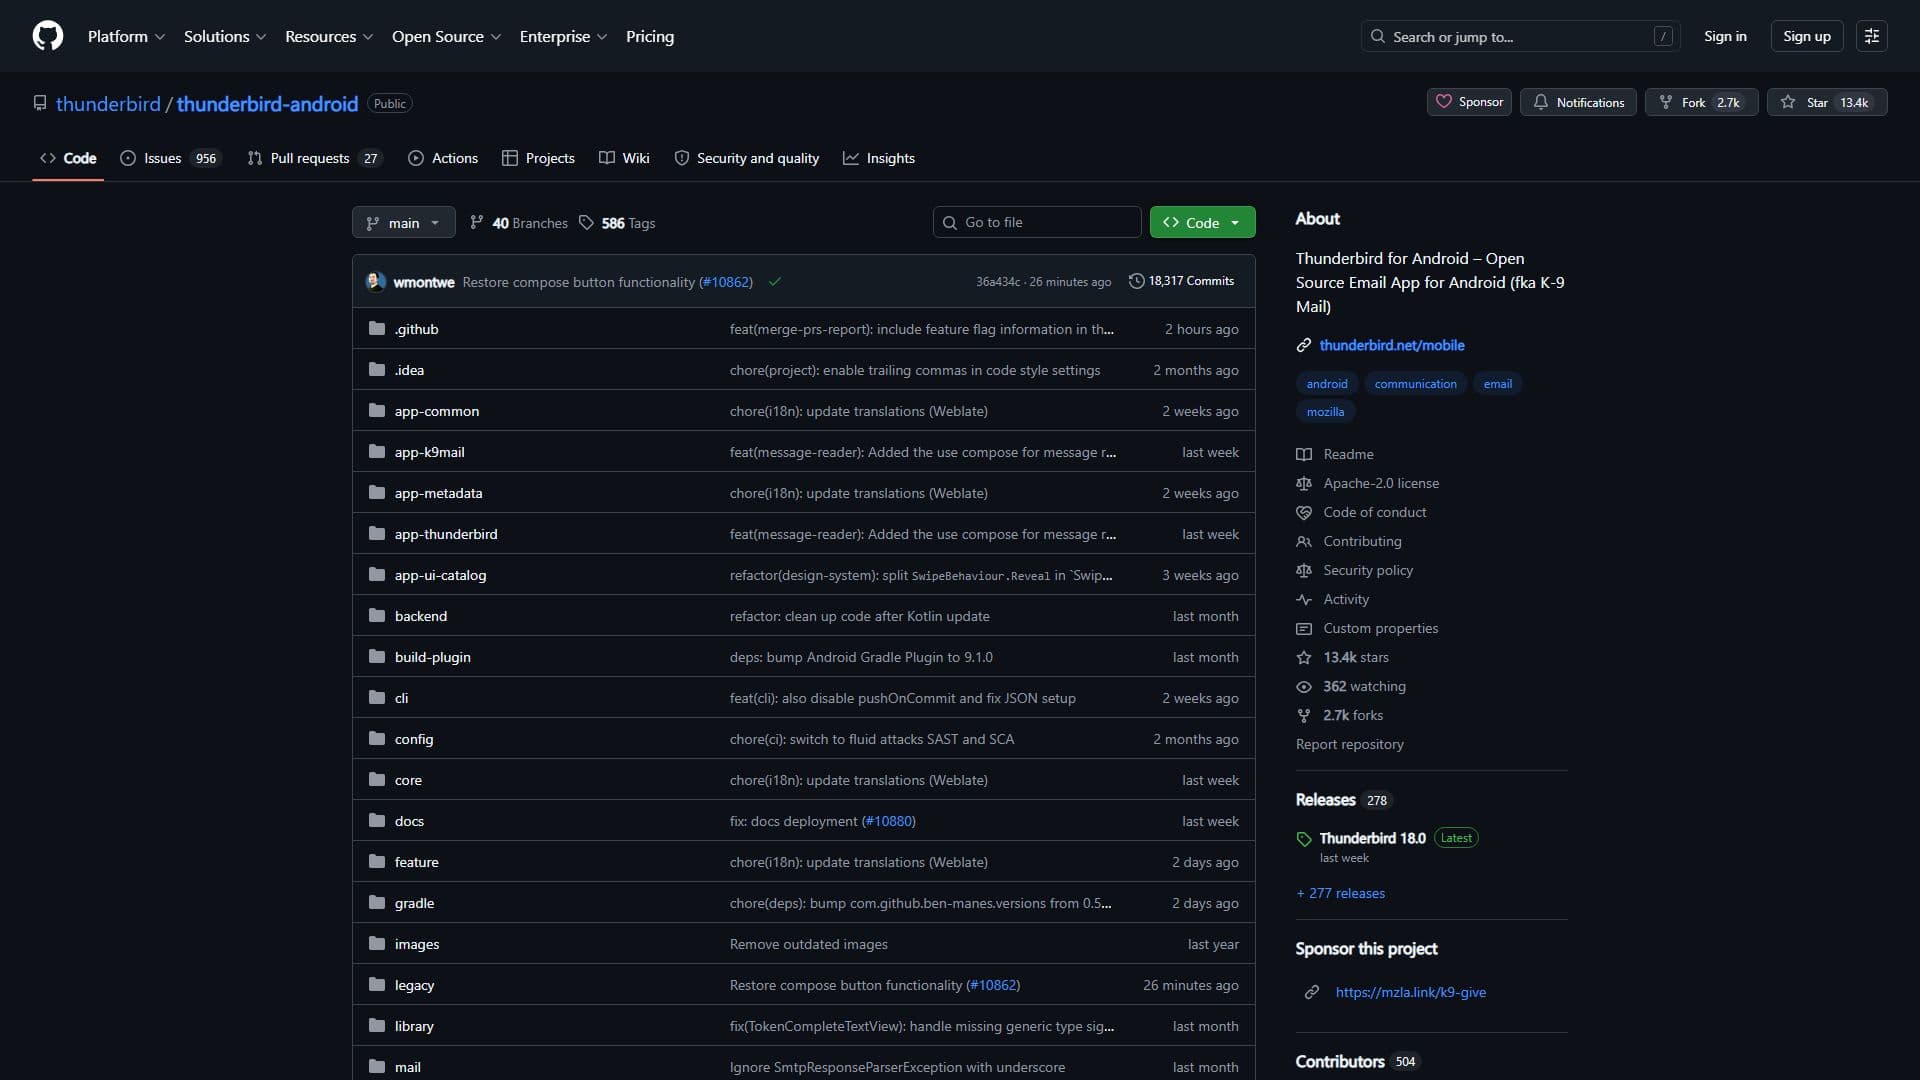
Task: Select the mozilla topic tag
Action: click(1325, 412)
